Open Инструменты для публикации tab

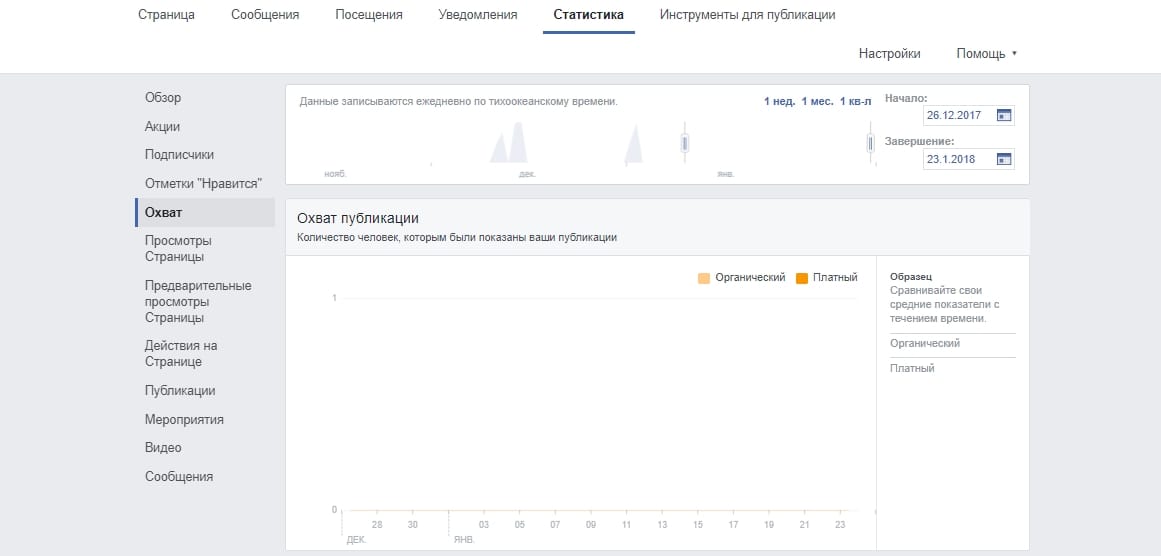coord(748,15)
